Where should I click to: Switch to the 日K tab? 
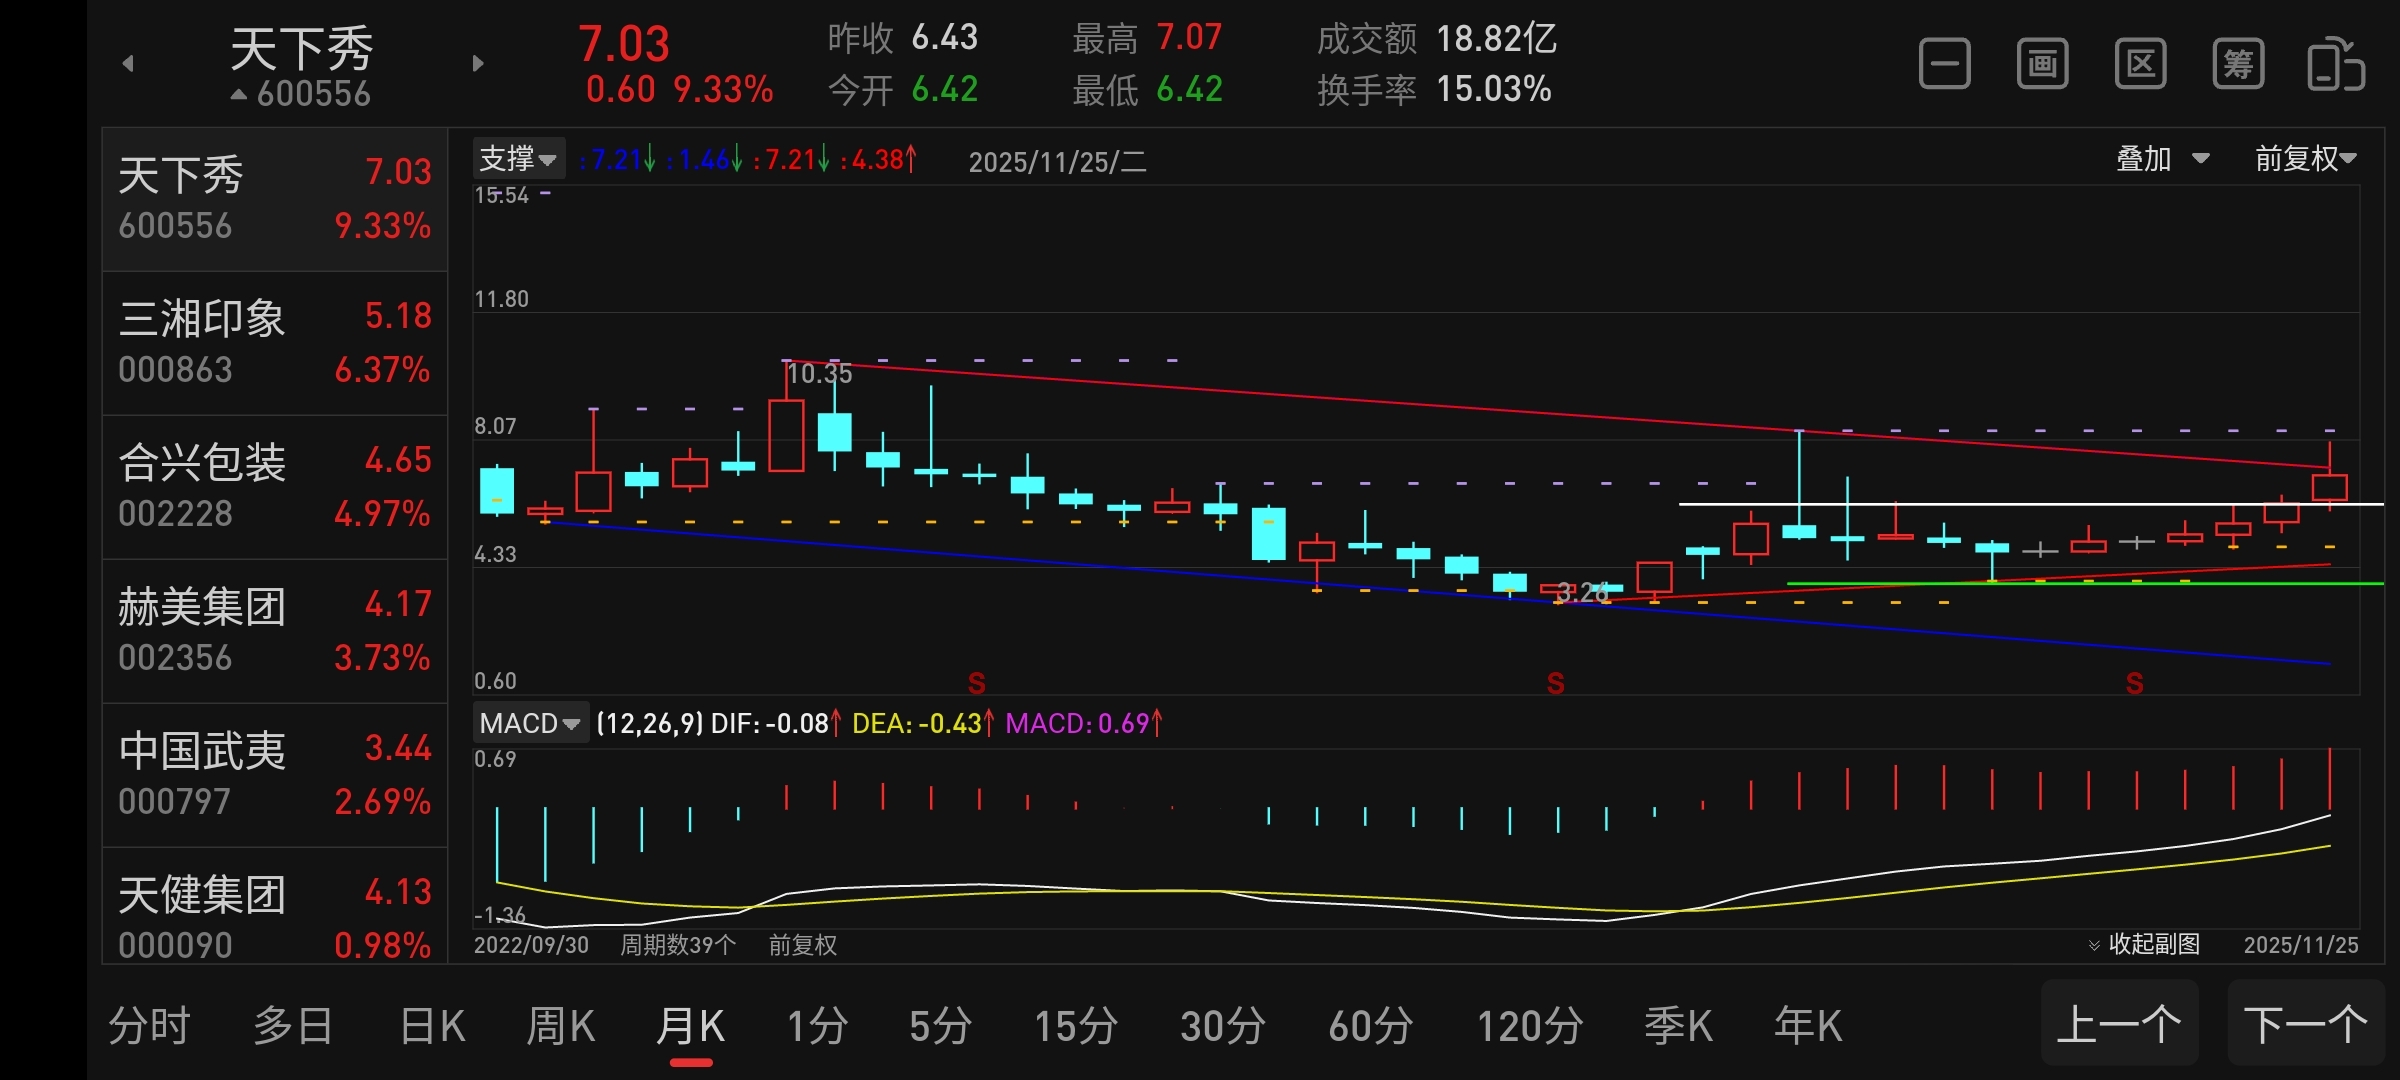click(432, 1026)
